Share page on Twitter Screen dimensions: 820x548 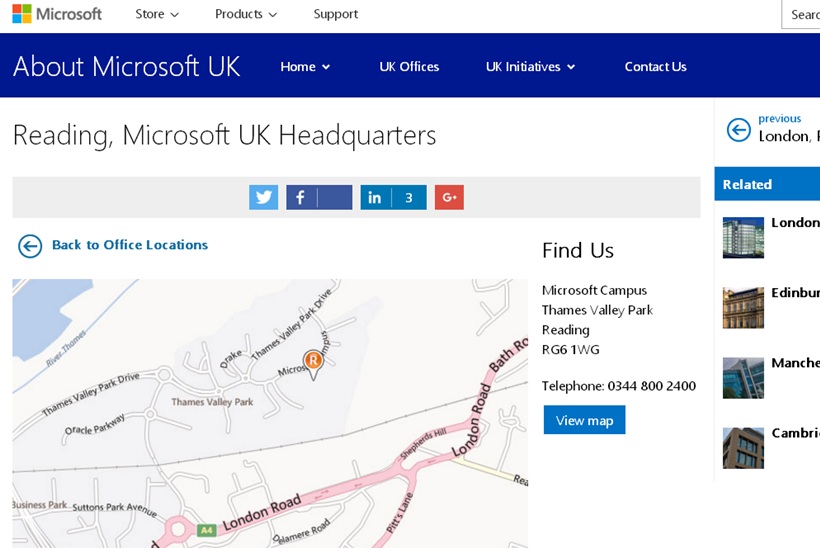[264, 197]
